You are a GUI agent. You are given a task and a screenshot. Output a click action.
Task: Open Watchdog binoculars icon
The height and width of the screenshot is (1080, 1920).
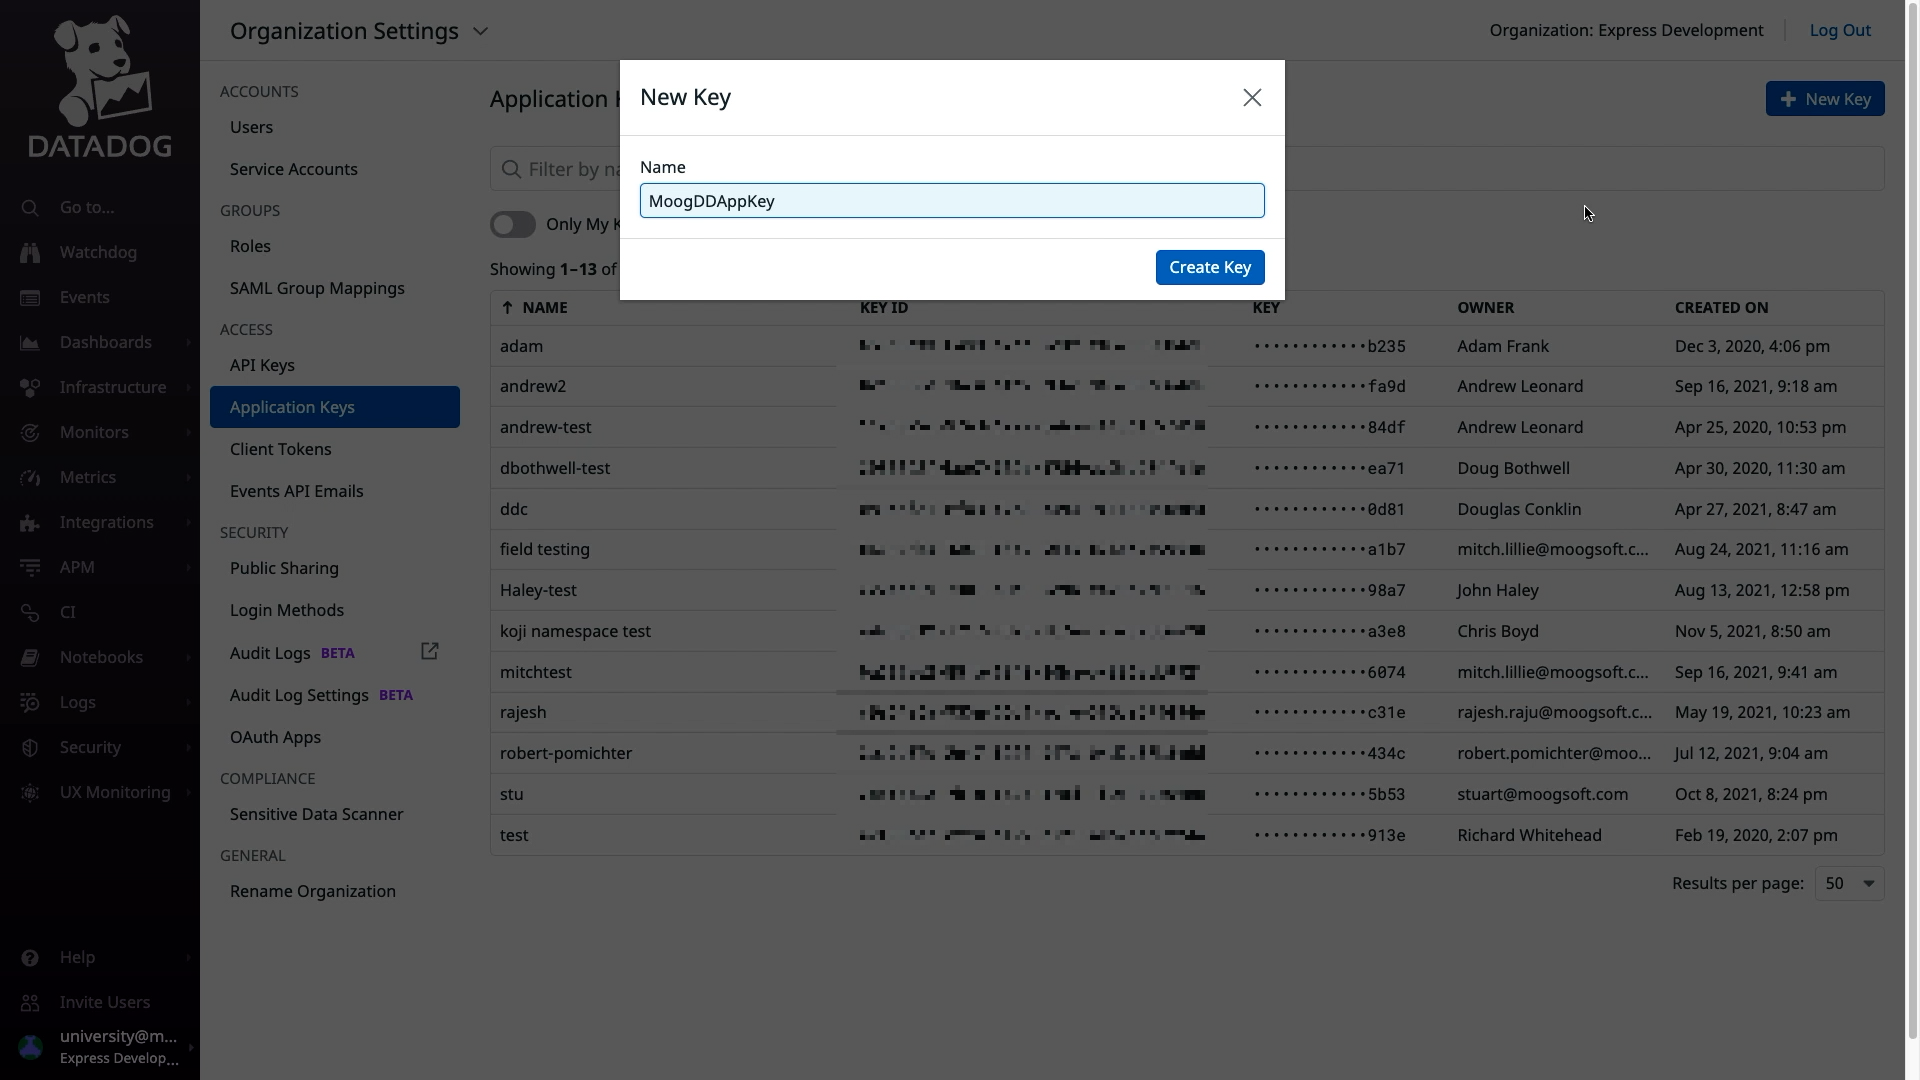click(x=30, y=253)
